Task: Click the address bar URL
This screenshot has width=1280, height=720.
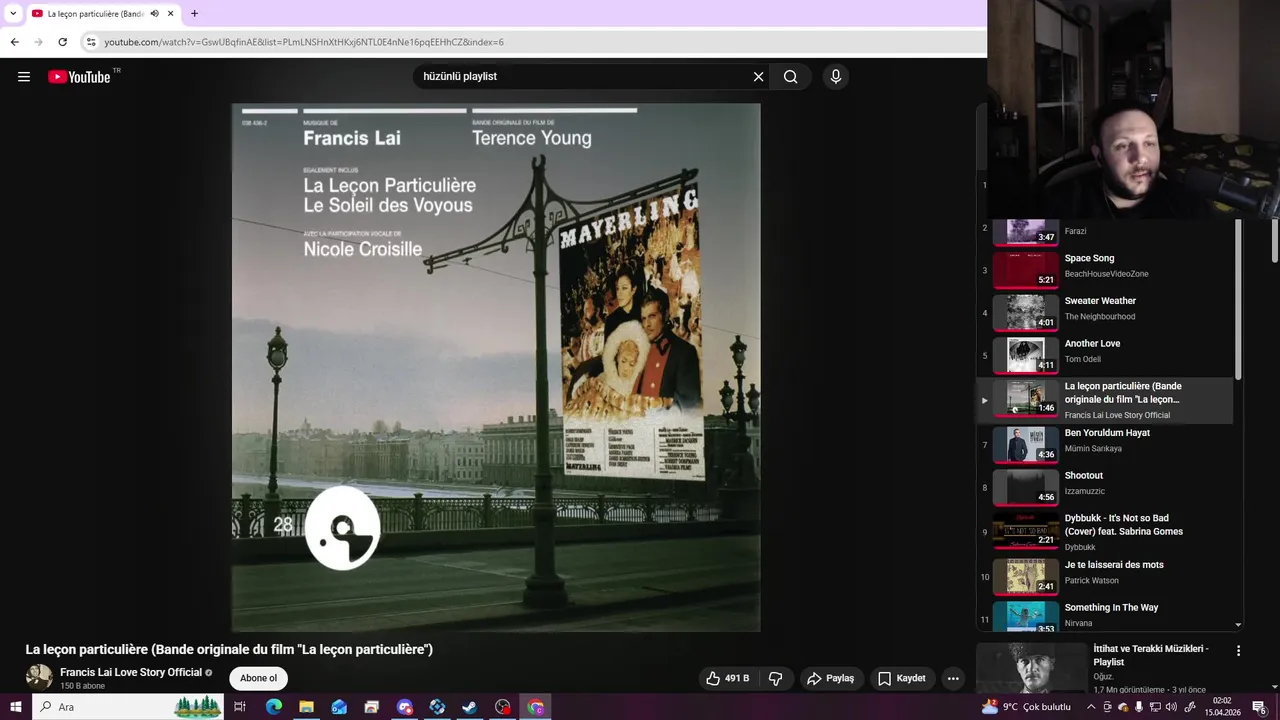Action: pyautogui.click(x=304, y=42)
